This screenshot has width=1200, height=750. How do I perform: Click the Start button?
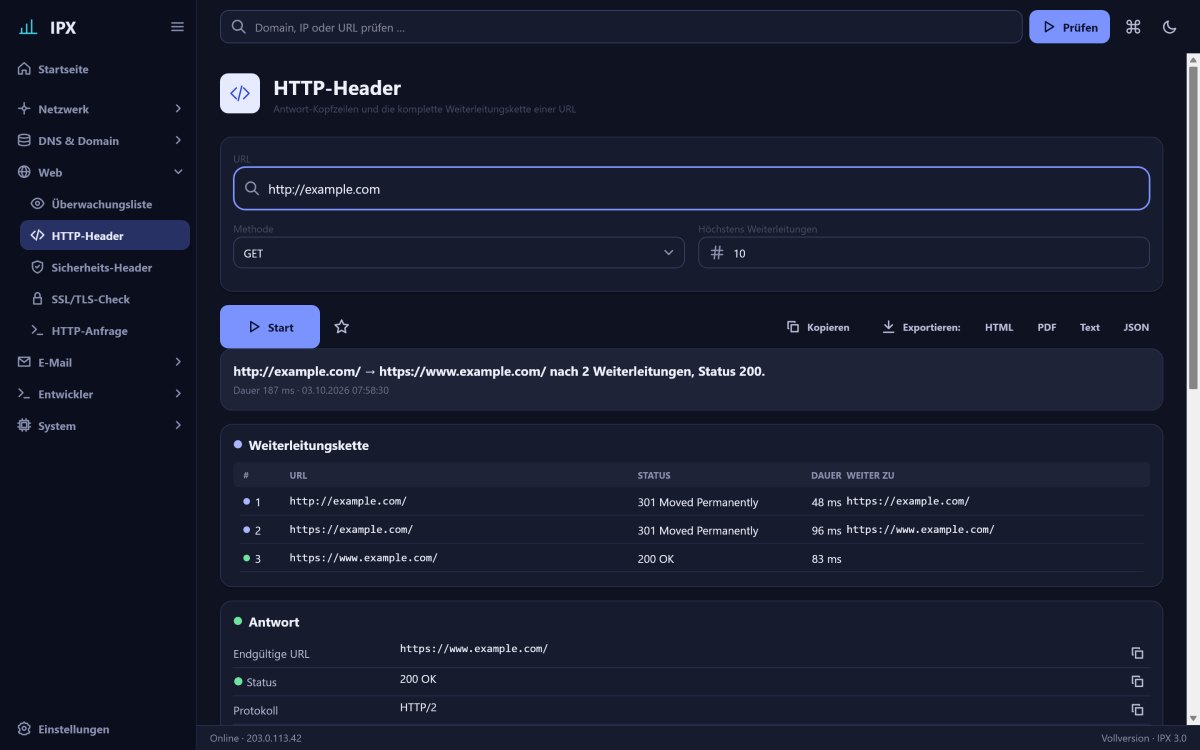pos(270,327)
